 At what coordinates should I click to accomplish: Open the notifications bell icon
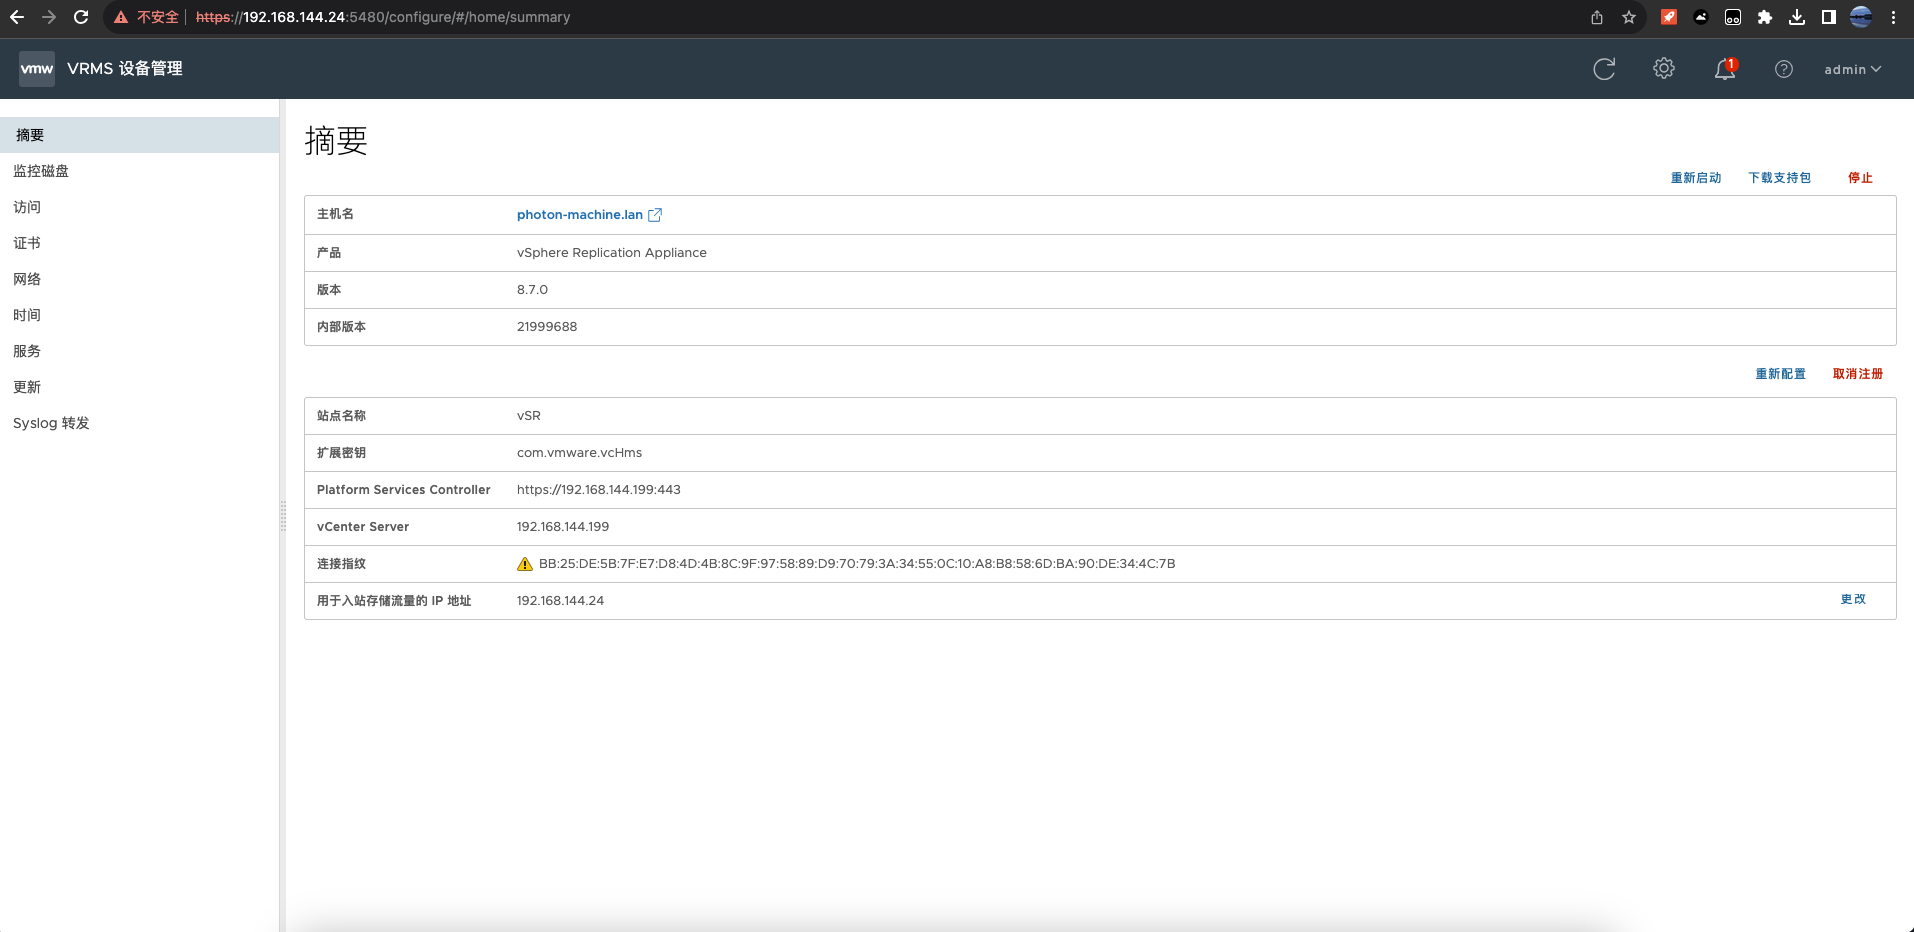tap(1724, 69)
